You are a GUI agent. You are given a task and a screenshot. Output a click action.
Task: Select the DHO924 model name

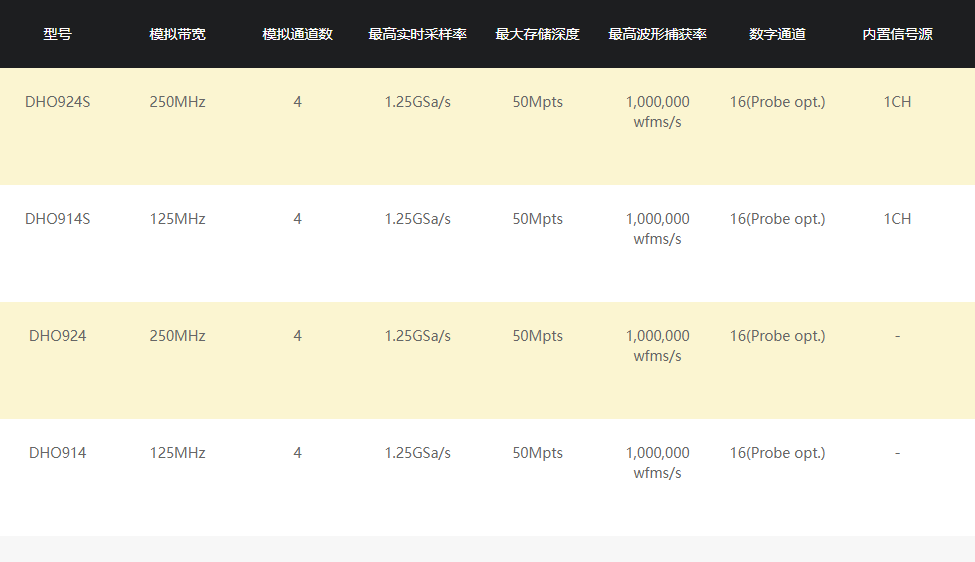click(x=57, y=336)
